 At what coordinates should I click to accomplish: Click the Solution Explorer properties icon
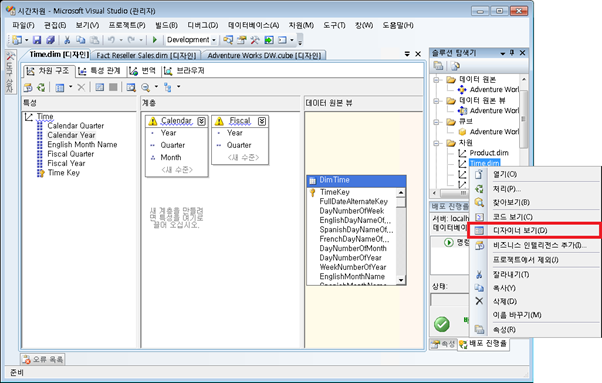438,66
